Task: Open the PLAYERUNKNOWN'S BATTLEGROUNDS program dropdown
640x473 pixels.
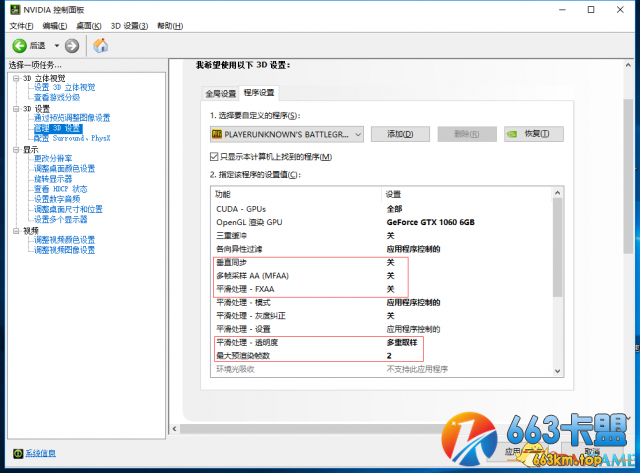Action: [x=287, y=134]
